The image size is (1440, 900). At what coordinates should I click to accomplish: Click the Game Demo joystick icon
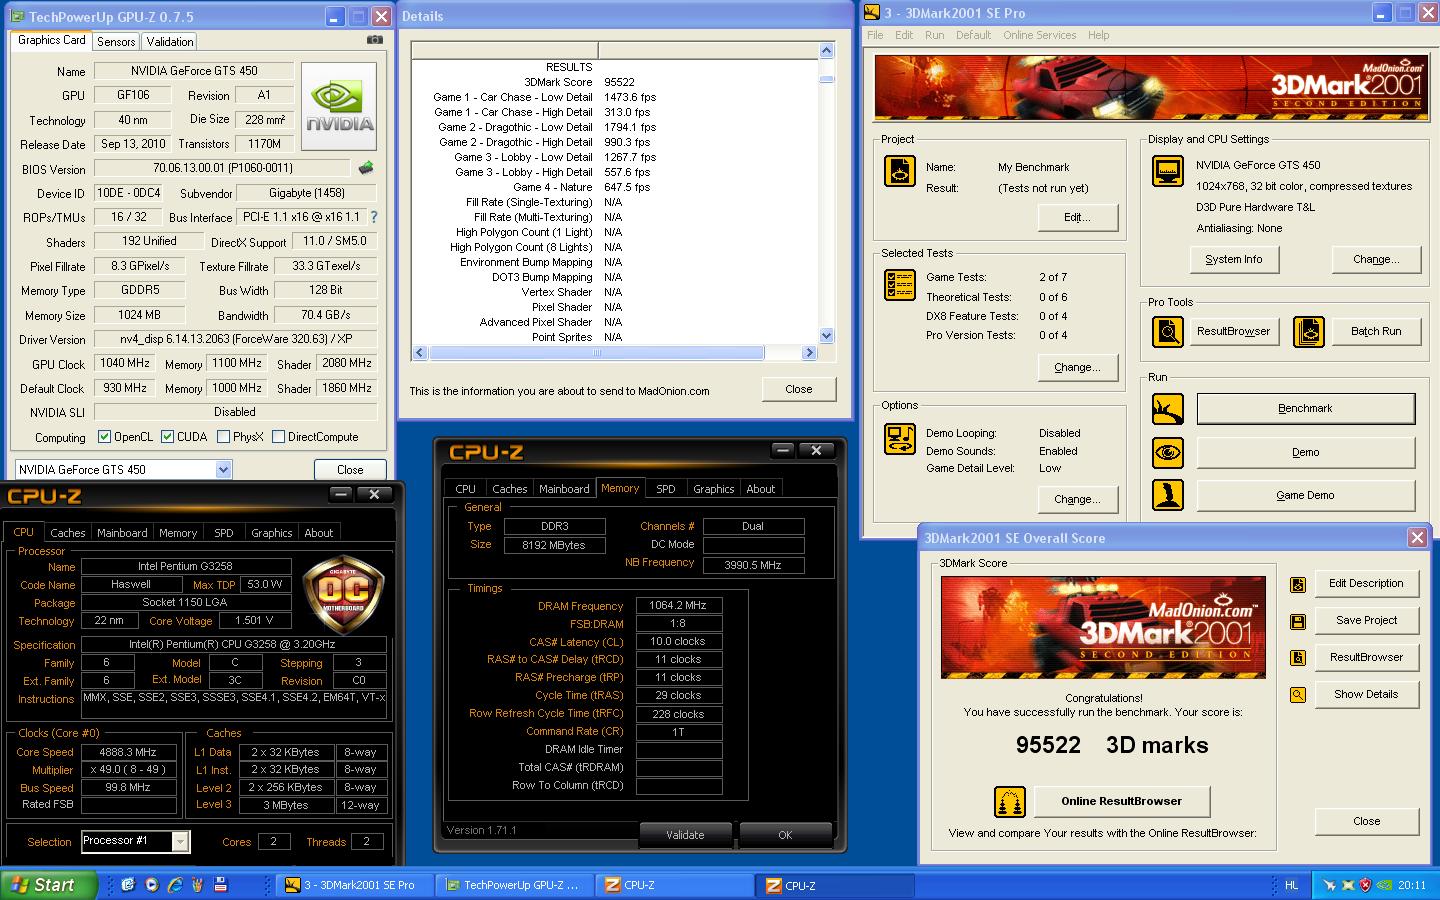(x=1168, y=495)
